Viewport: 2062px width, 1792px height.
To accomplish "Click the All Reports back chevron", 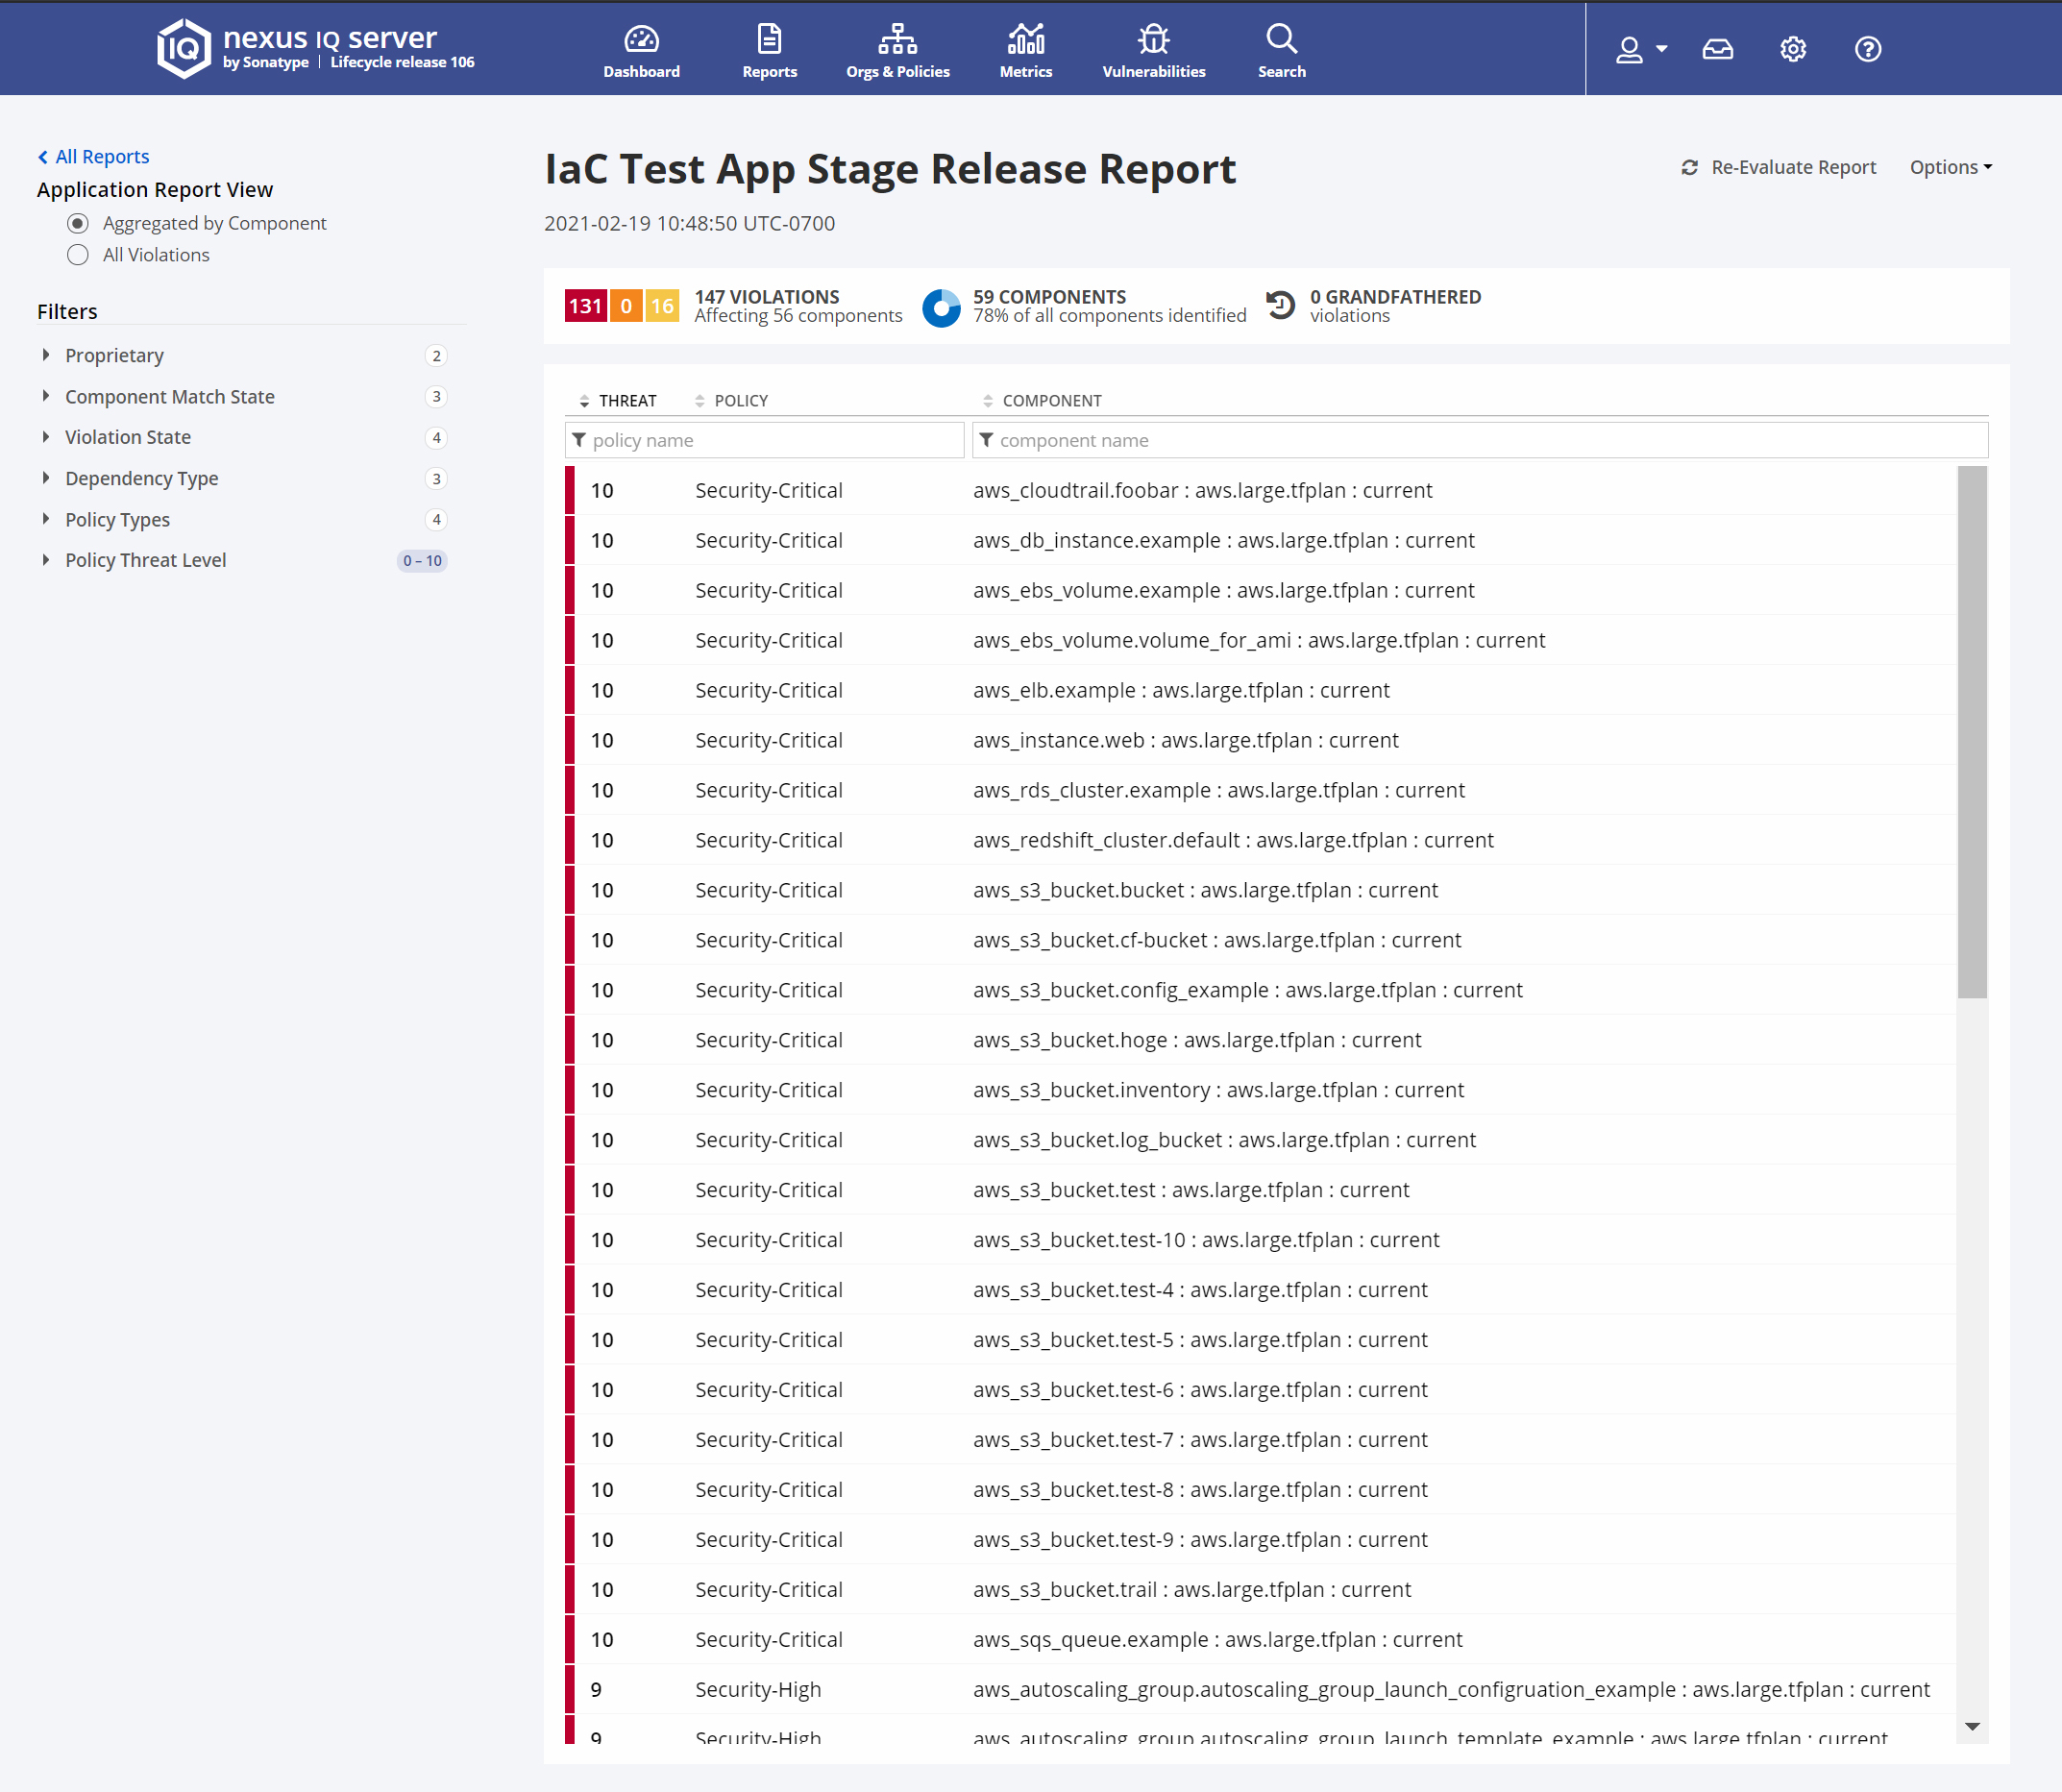I will coord(43,157).
